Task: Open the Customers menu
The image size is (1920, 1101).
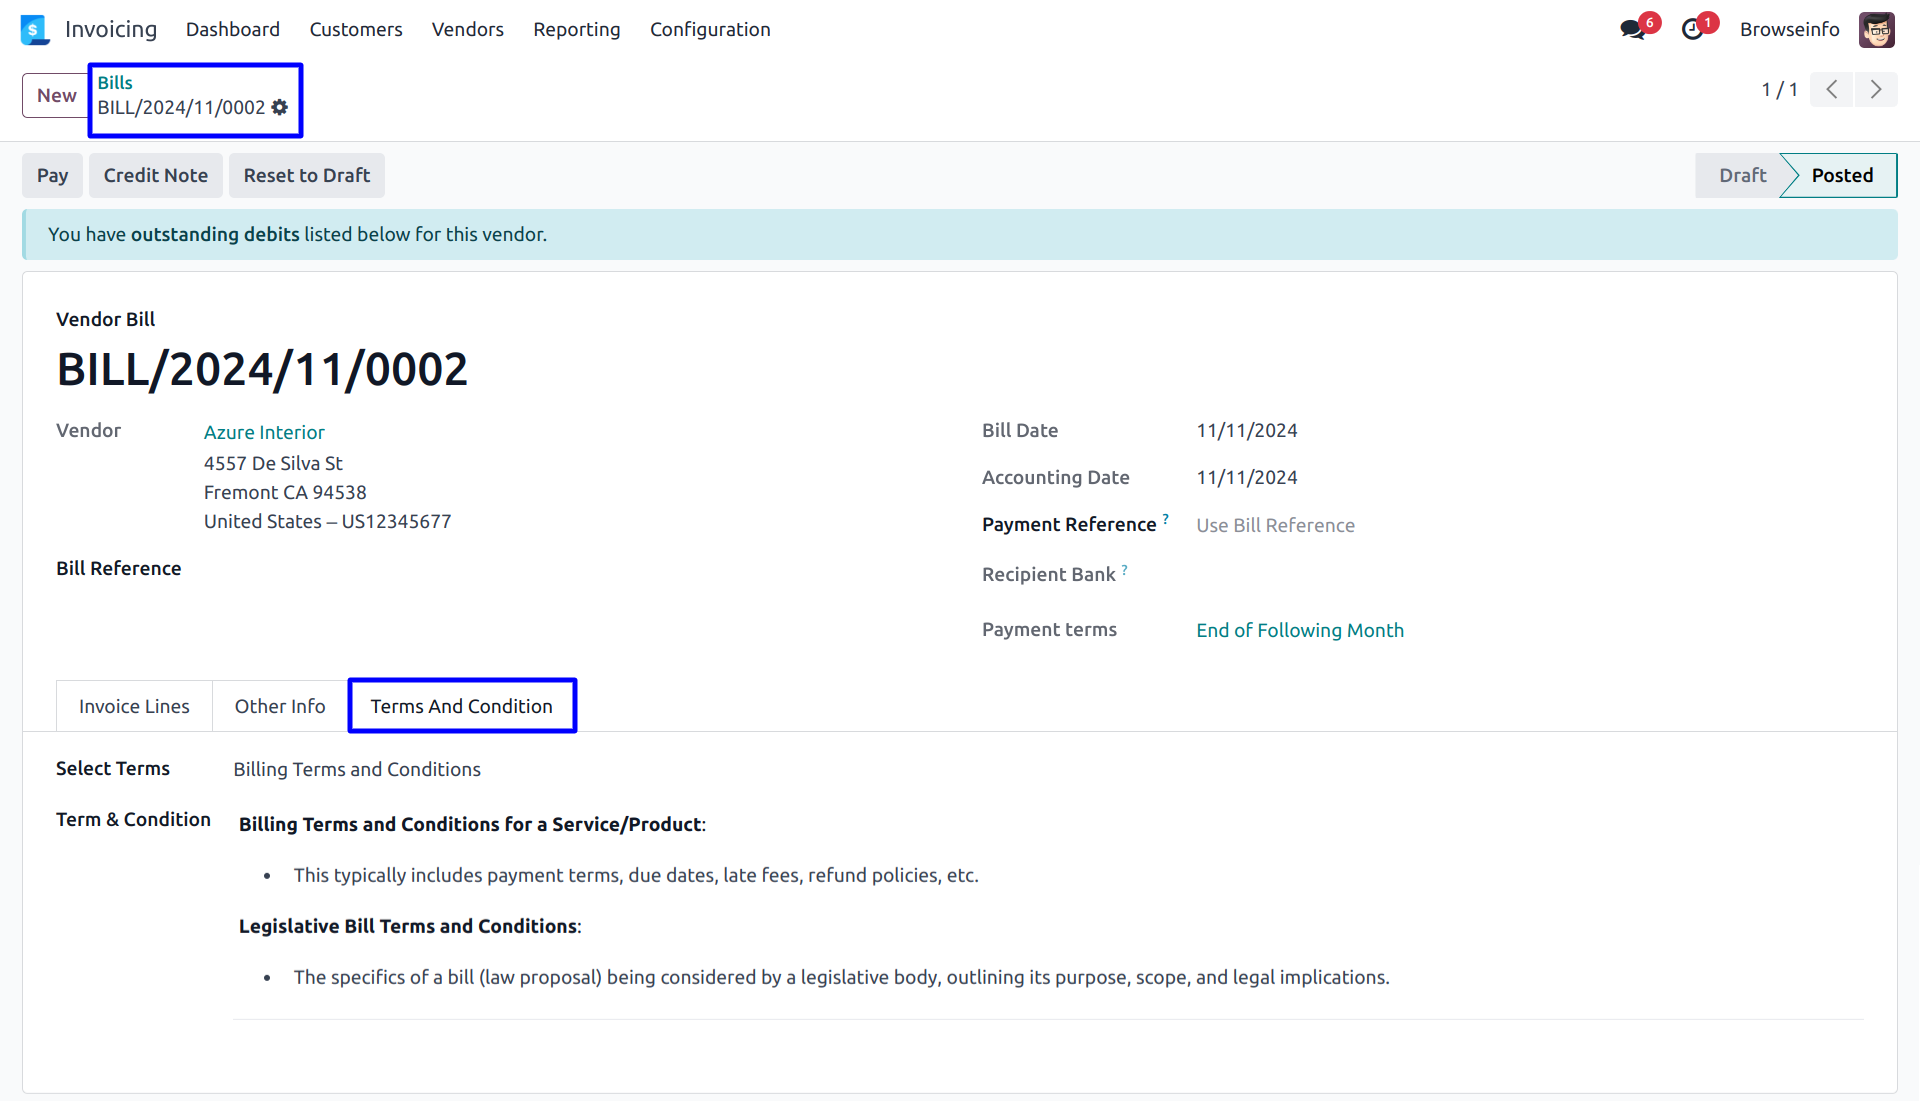Action: (356, 30)
